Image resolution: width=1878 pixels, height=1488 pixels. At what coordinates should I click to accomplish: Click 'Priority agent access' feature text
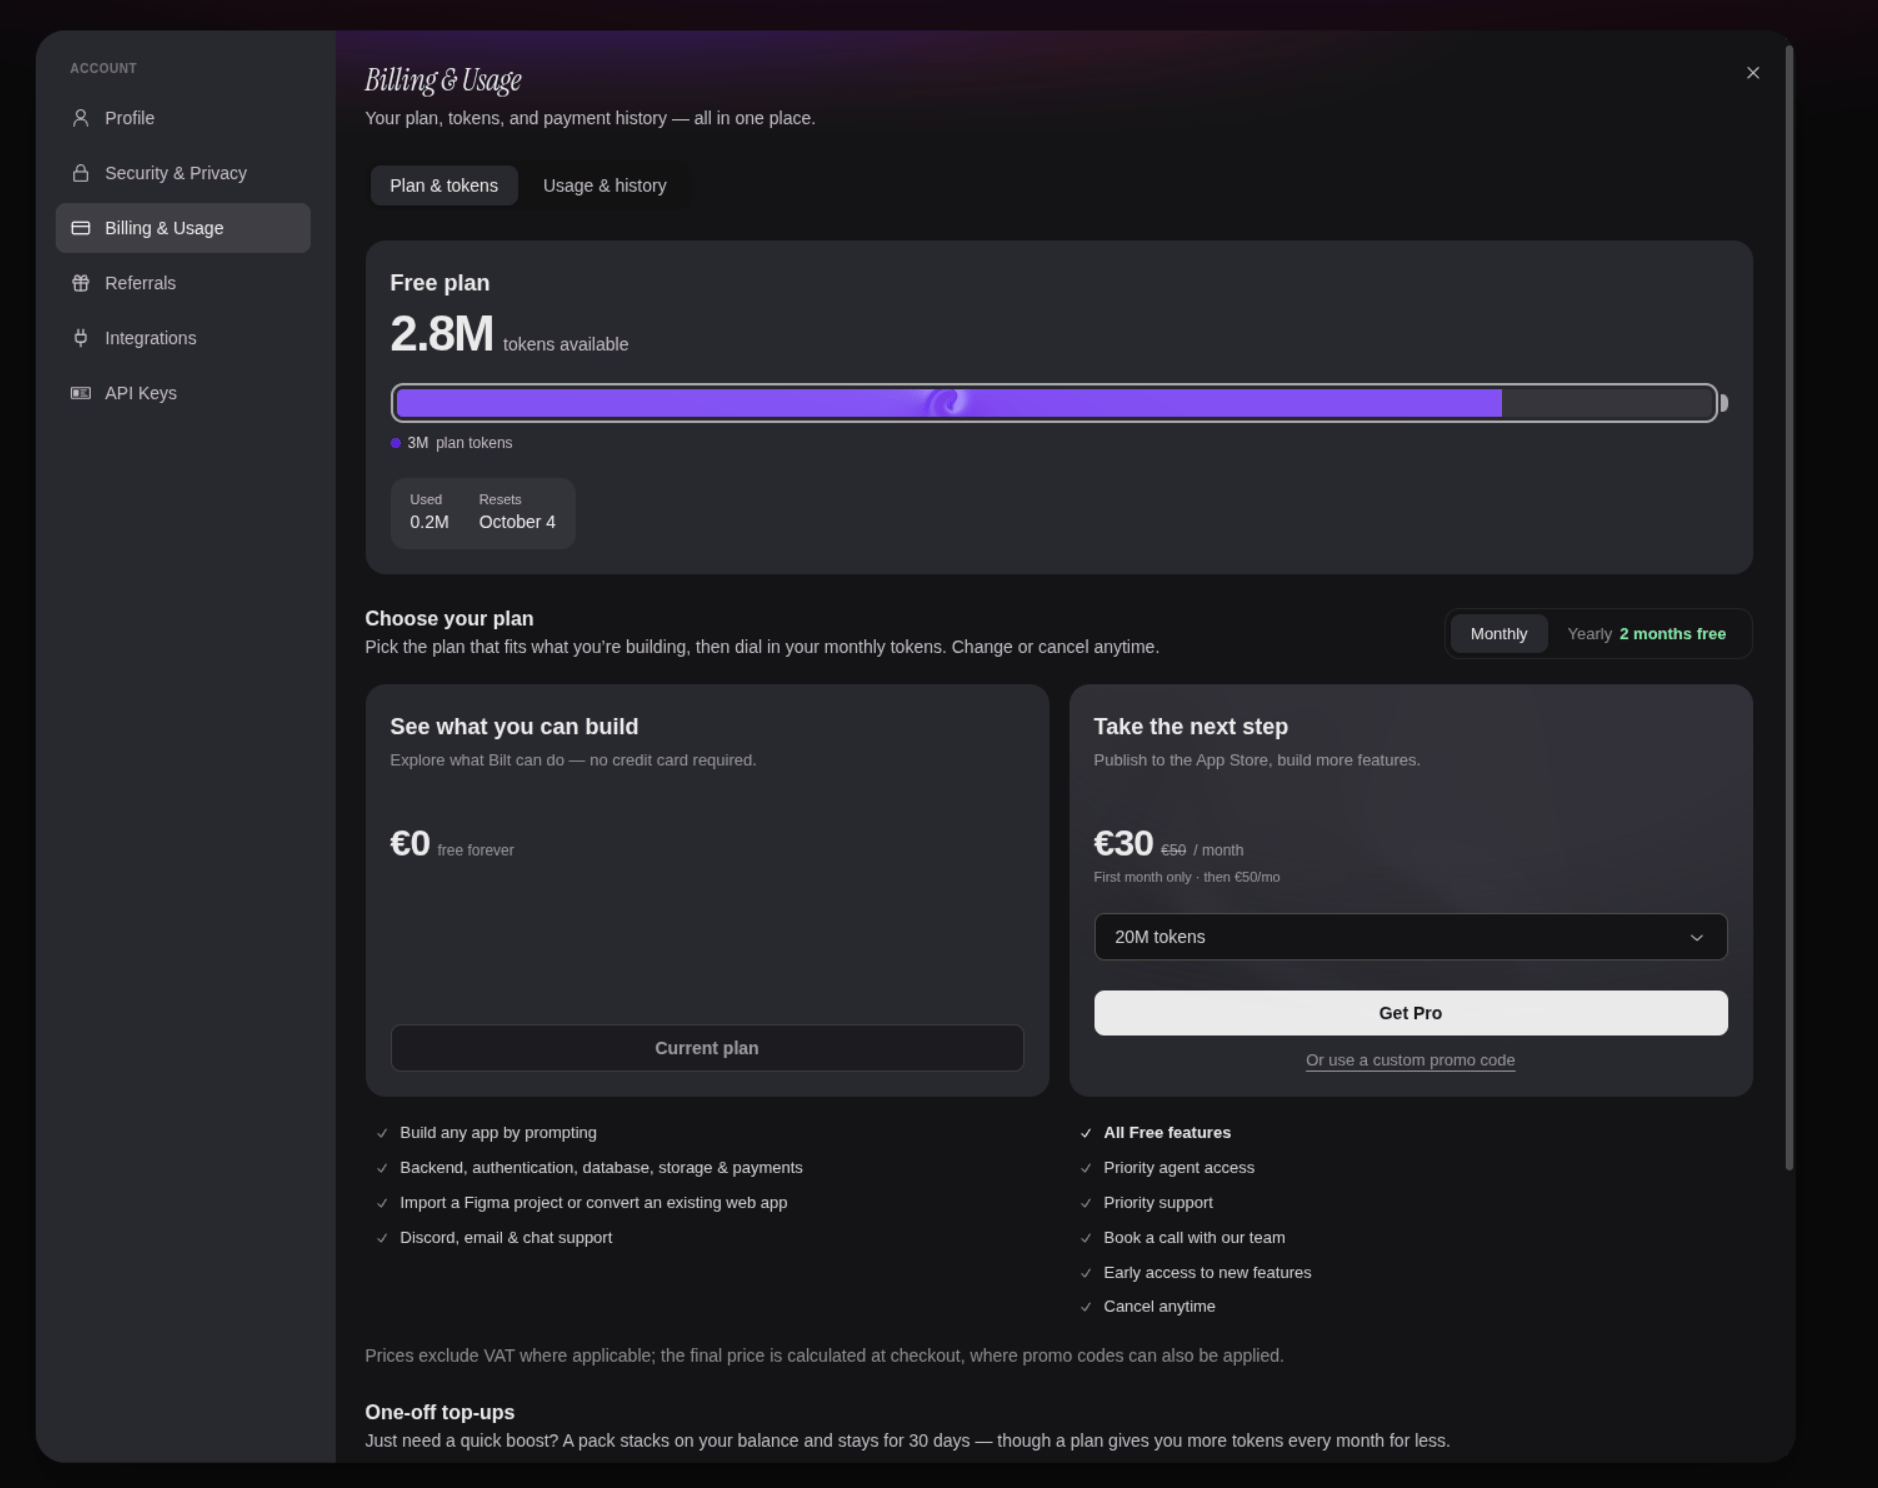(x=1179, y=1168)
